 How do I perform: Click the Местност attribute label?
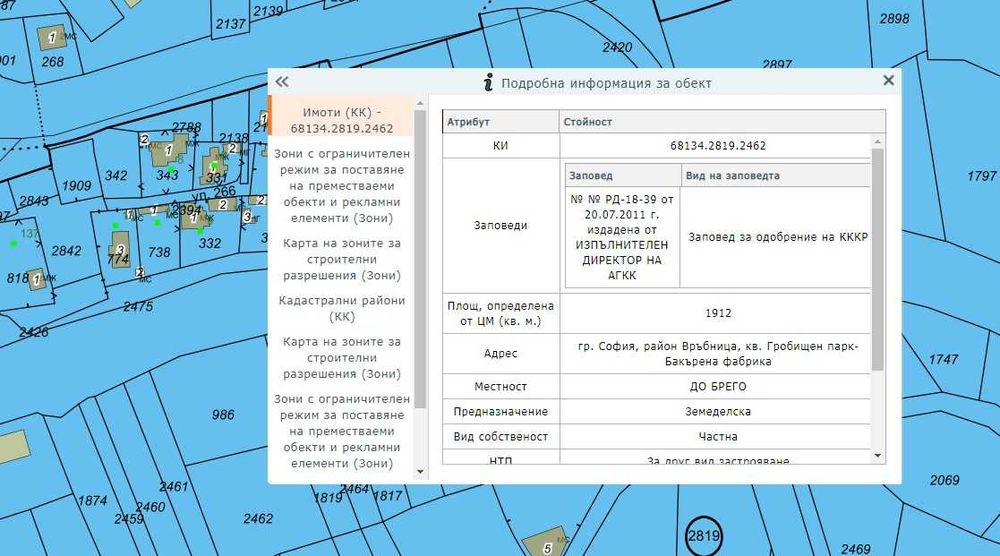(x=501, y=386)
